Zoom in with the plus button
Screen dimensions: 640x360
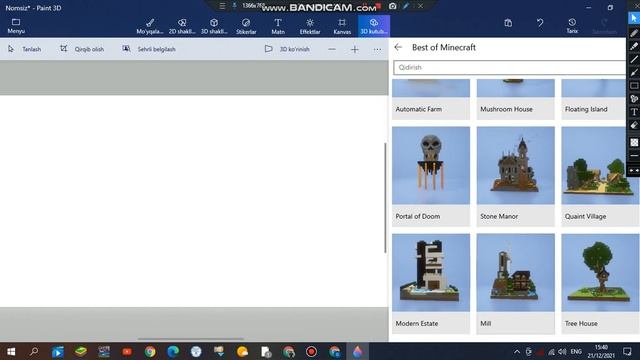(x=354, y=49)
